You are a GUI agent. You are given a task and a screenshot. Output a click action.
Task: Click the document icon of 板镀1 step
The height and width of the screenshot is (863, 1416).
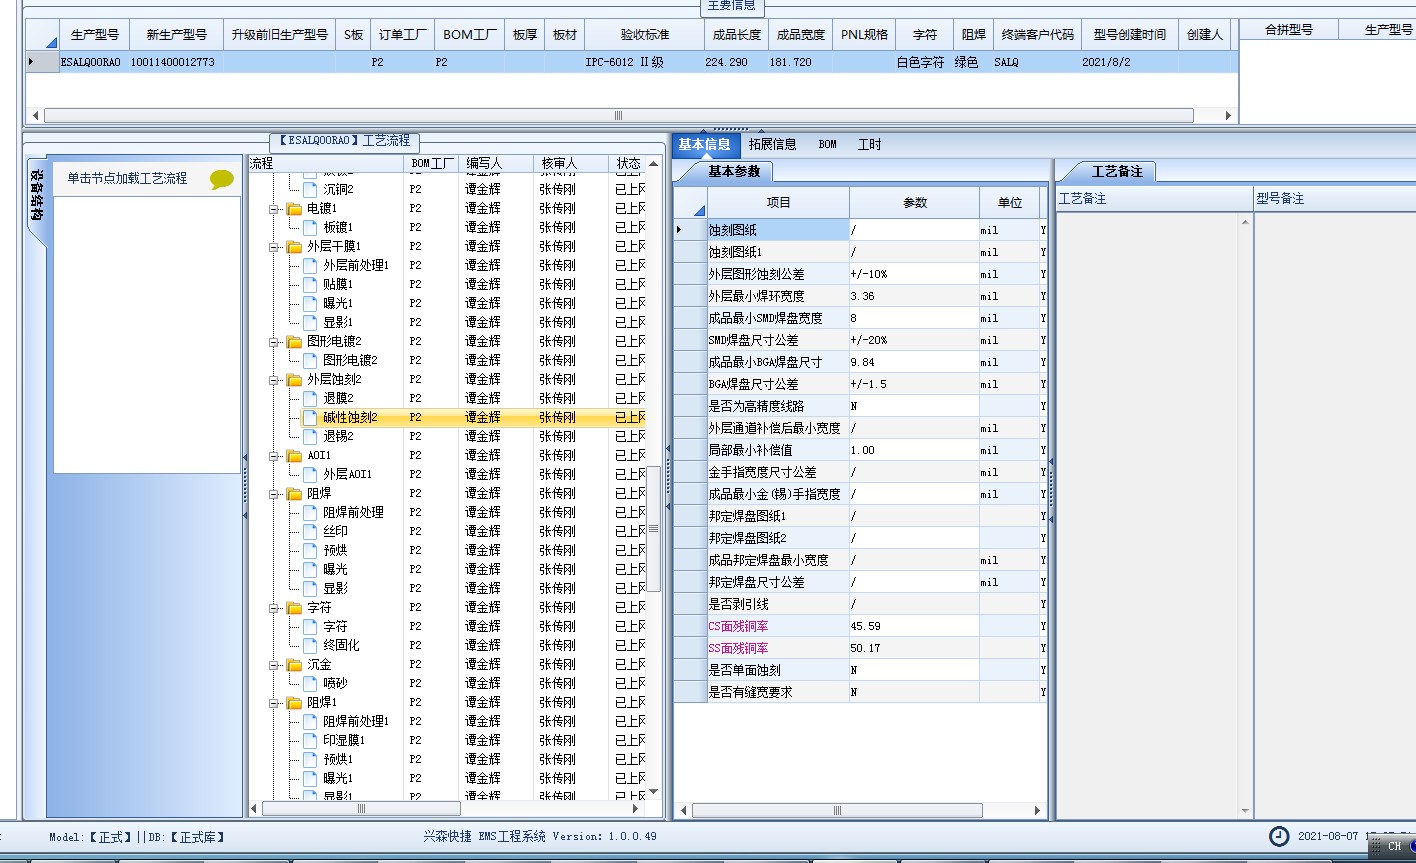[x=310, y=227]
